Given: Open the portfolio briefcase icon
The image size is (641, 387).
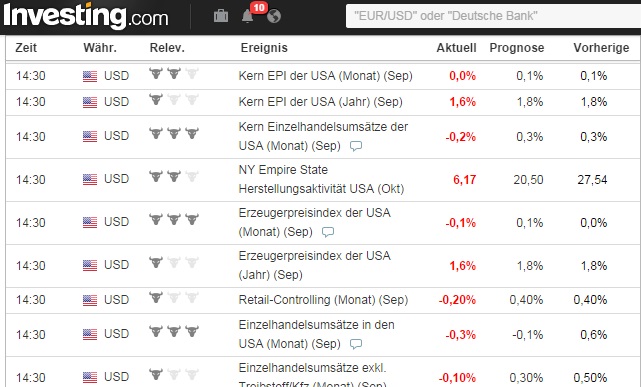Looking at the screenshot, I should tap(221, 16).
